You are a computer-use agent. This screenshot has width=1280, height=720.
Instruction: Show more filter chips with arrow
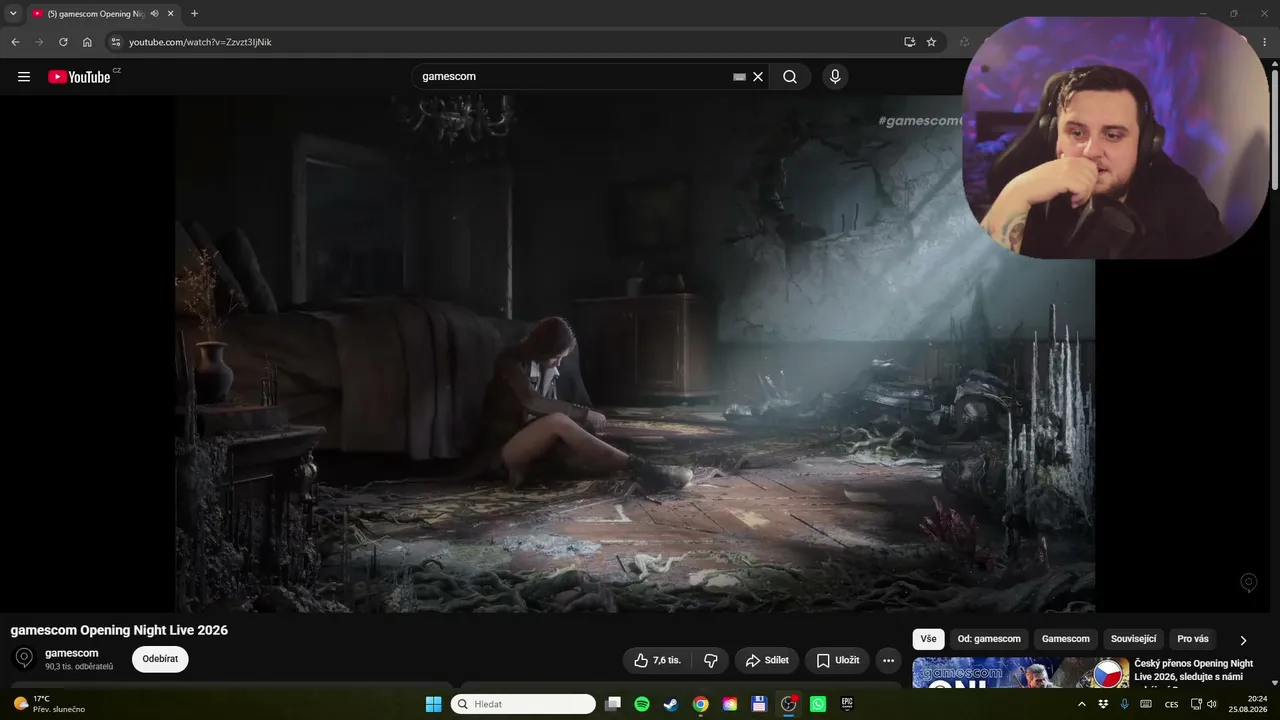[x=1243, y=640]
